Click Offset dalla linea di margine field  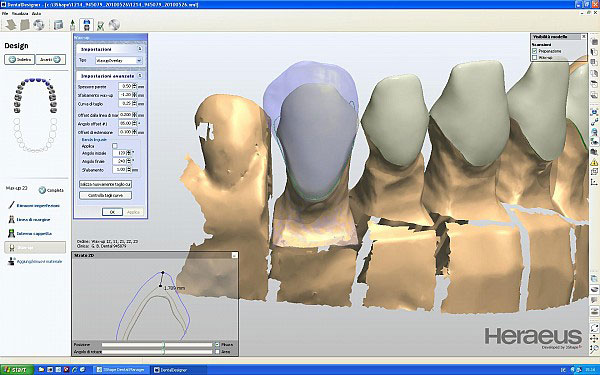pos(125,115)
